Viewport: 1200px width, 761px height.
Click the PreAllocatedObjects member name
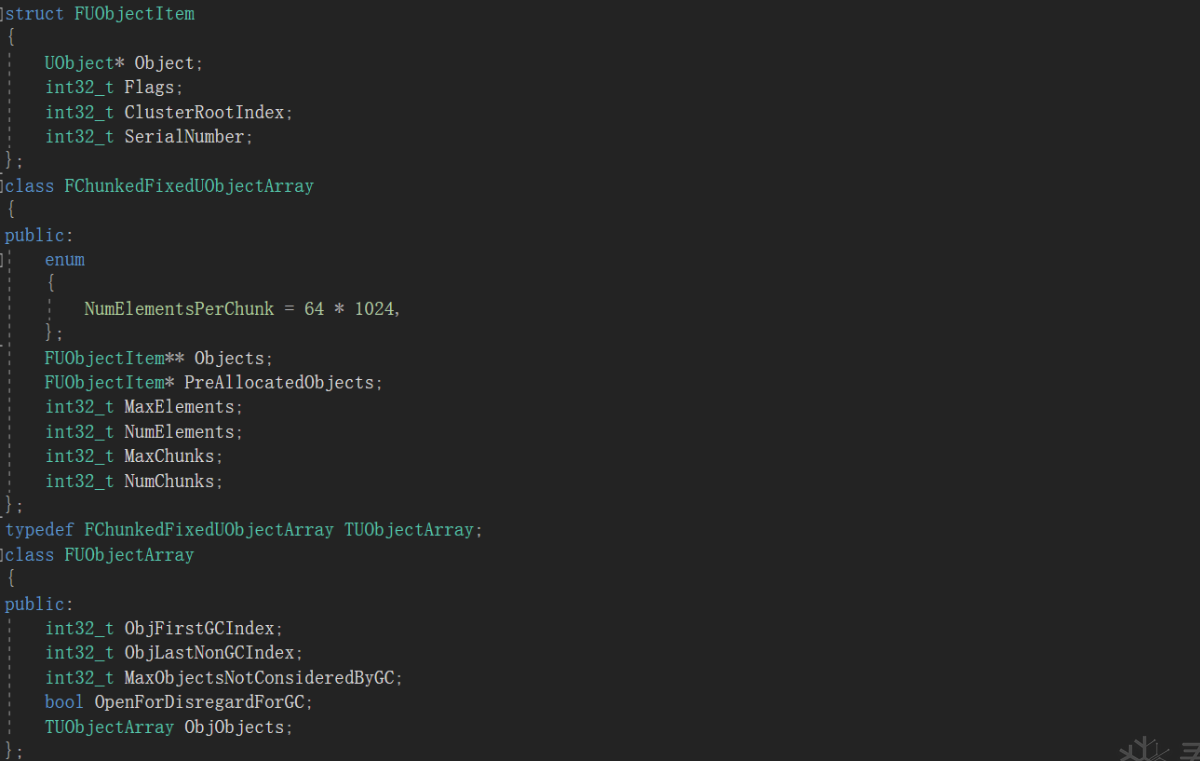tap(279, 383)
